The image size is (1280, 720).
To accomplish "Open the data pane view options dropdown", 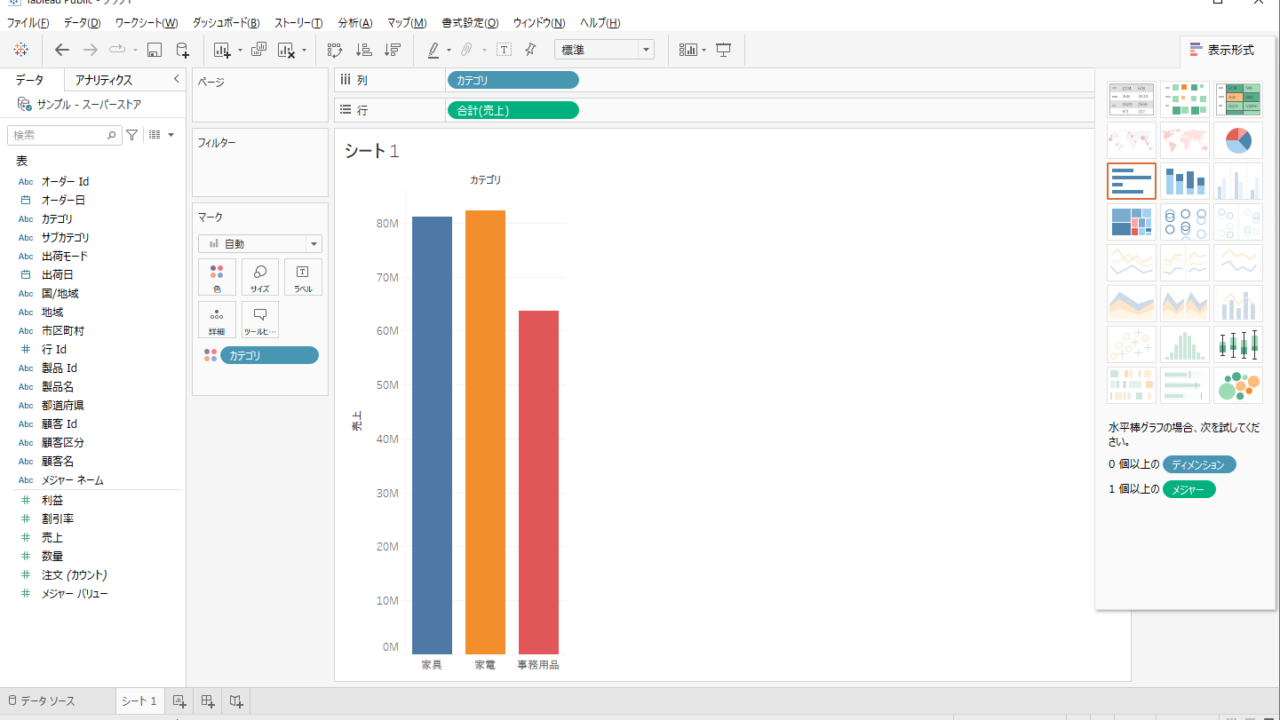I will 161,135.
